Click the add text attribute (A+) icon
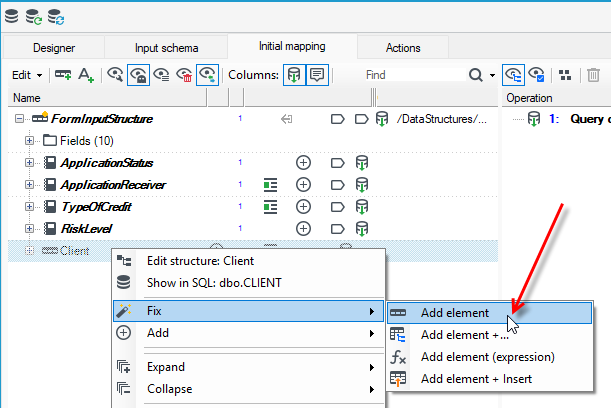The height and width of the screenshot is (408, 611). (86, 75)
